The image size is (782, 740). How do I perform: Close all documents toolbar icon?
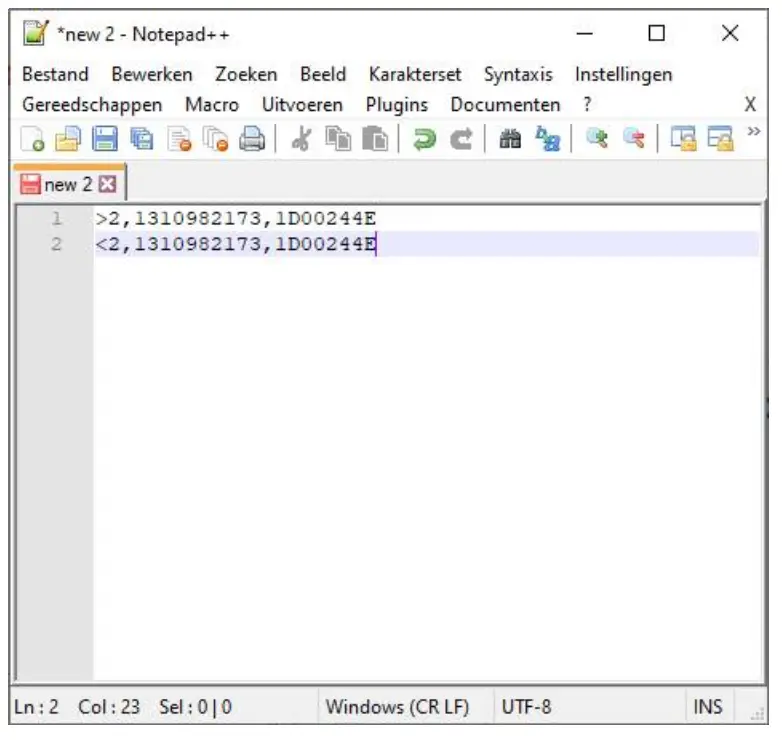coord(215,139)
